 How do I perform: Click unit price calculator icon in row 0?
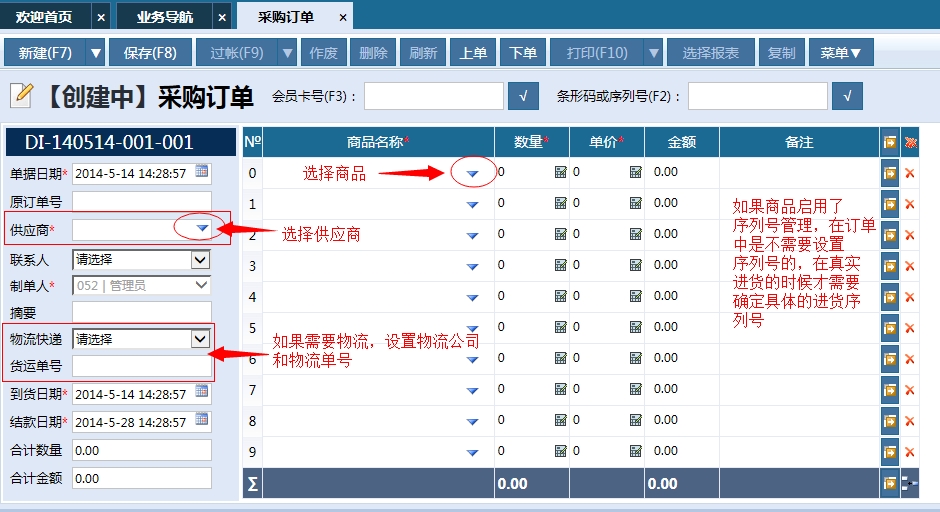pyautogui.click(x=635, y=172)
